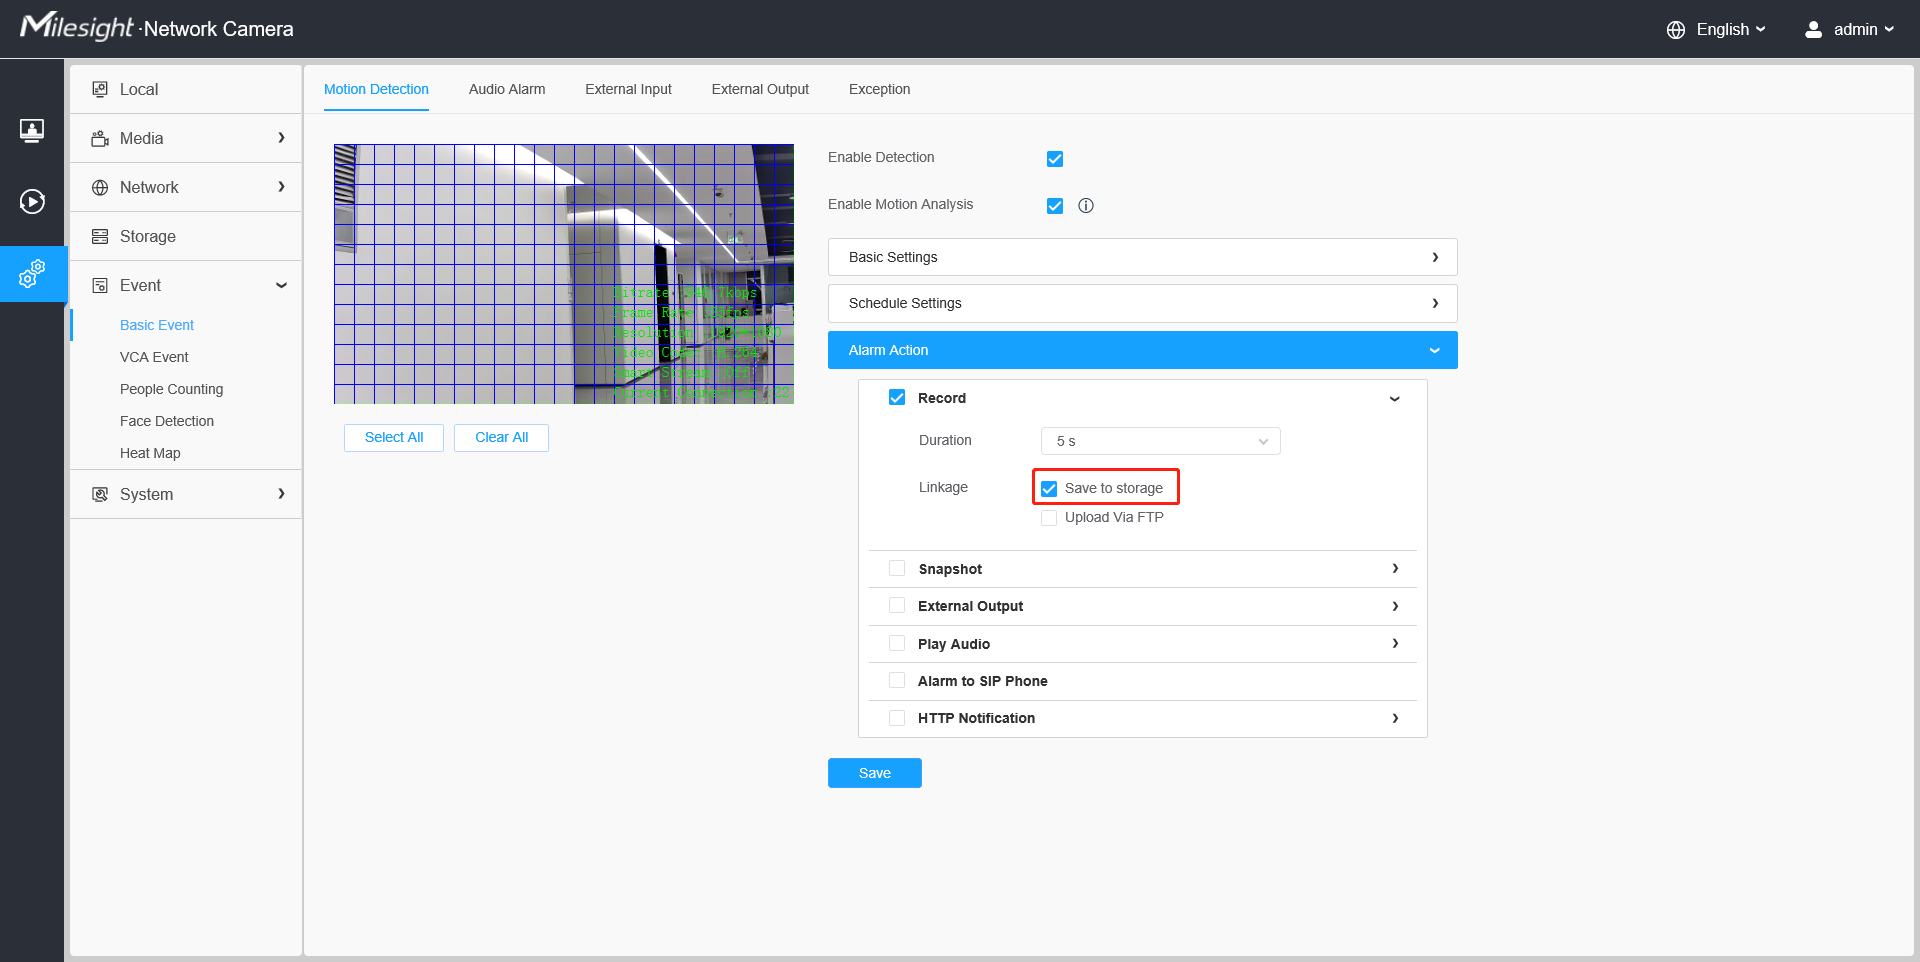The width and height of the screenshot is (1920, 962).
Task: Enable HTTP Notification checkbox
Action: pos(897,718)
